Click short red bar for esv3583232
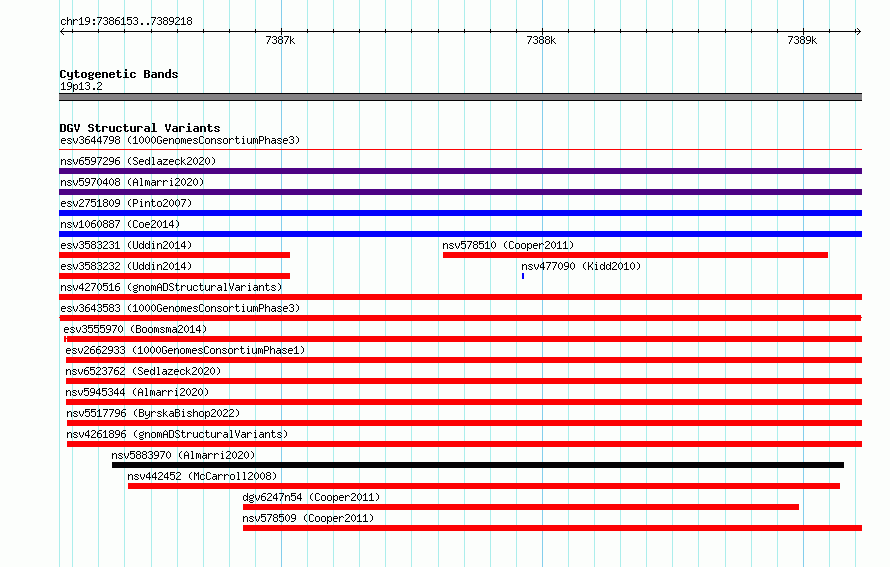This screenshot has width=890, height=567. click(175, 276)
